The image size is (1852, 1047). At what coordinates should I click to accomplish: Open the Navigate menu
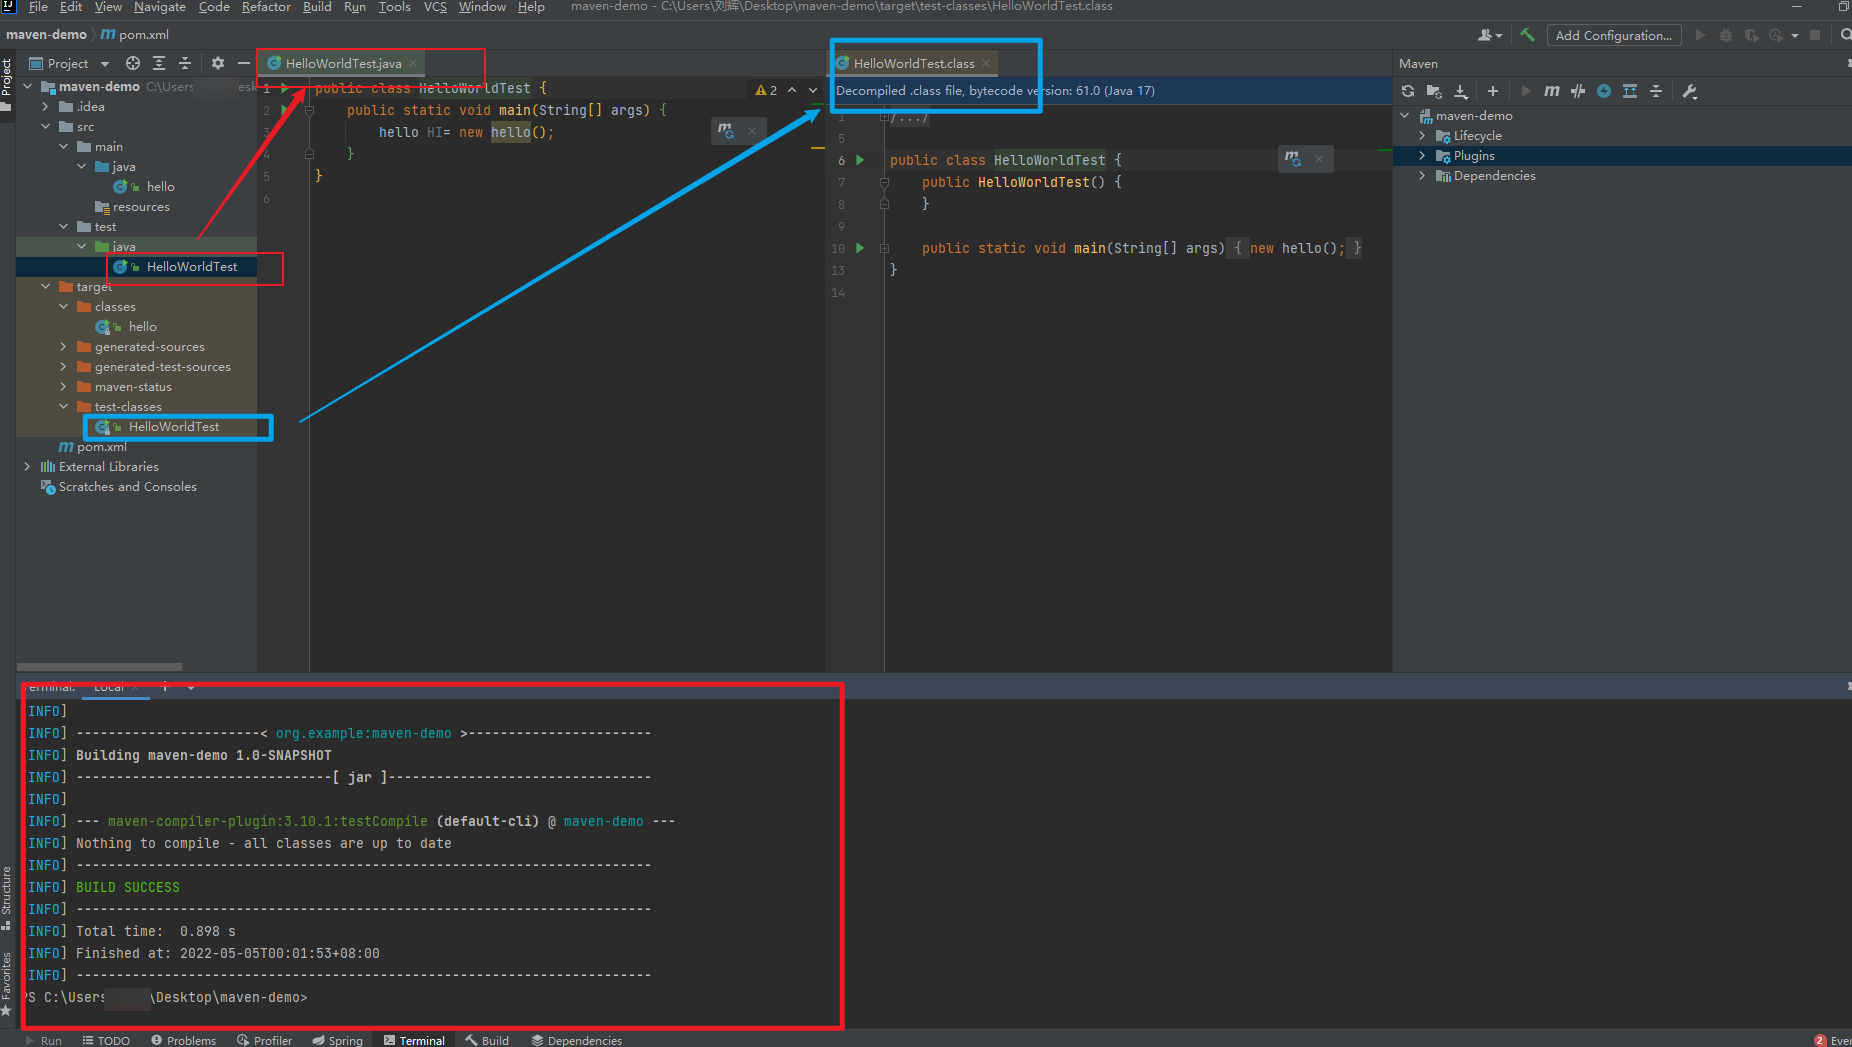(160, 7)
